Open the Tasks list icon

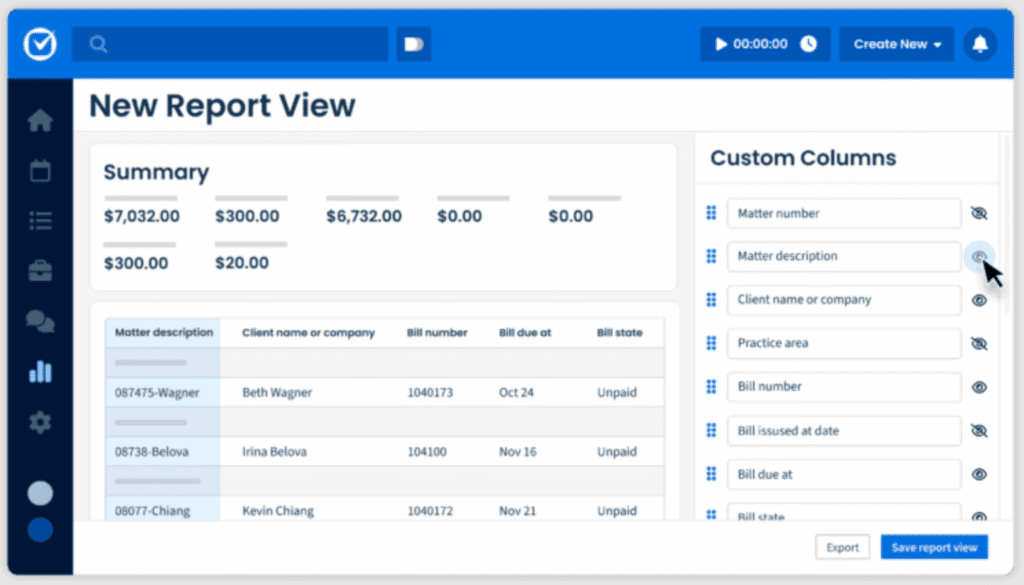(x=40, y=221)
